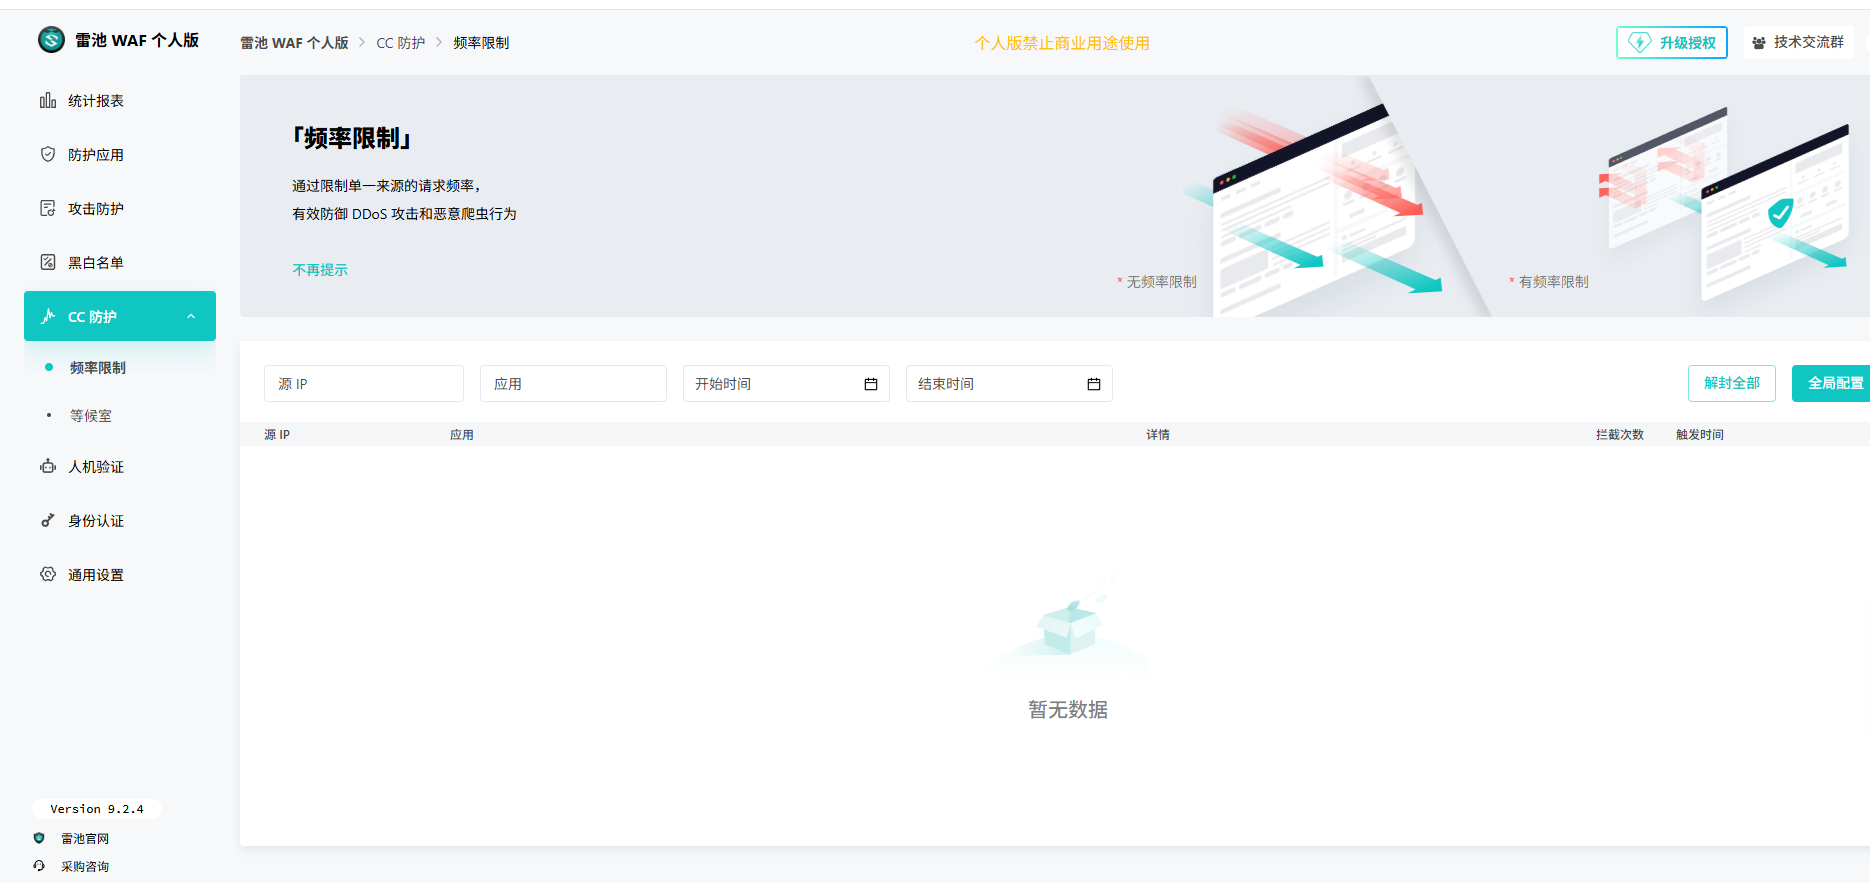Open 技术交流群 button
The image size is (1870, 883).
tap(1799, 42)
